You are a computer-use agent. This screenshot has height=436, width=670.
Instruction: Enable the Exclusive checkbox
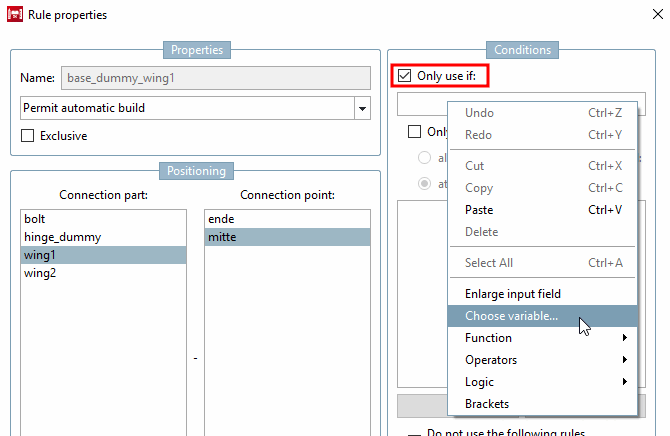[28, 136]
